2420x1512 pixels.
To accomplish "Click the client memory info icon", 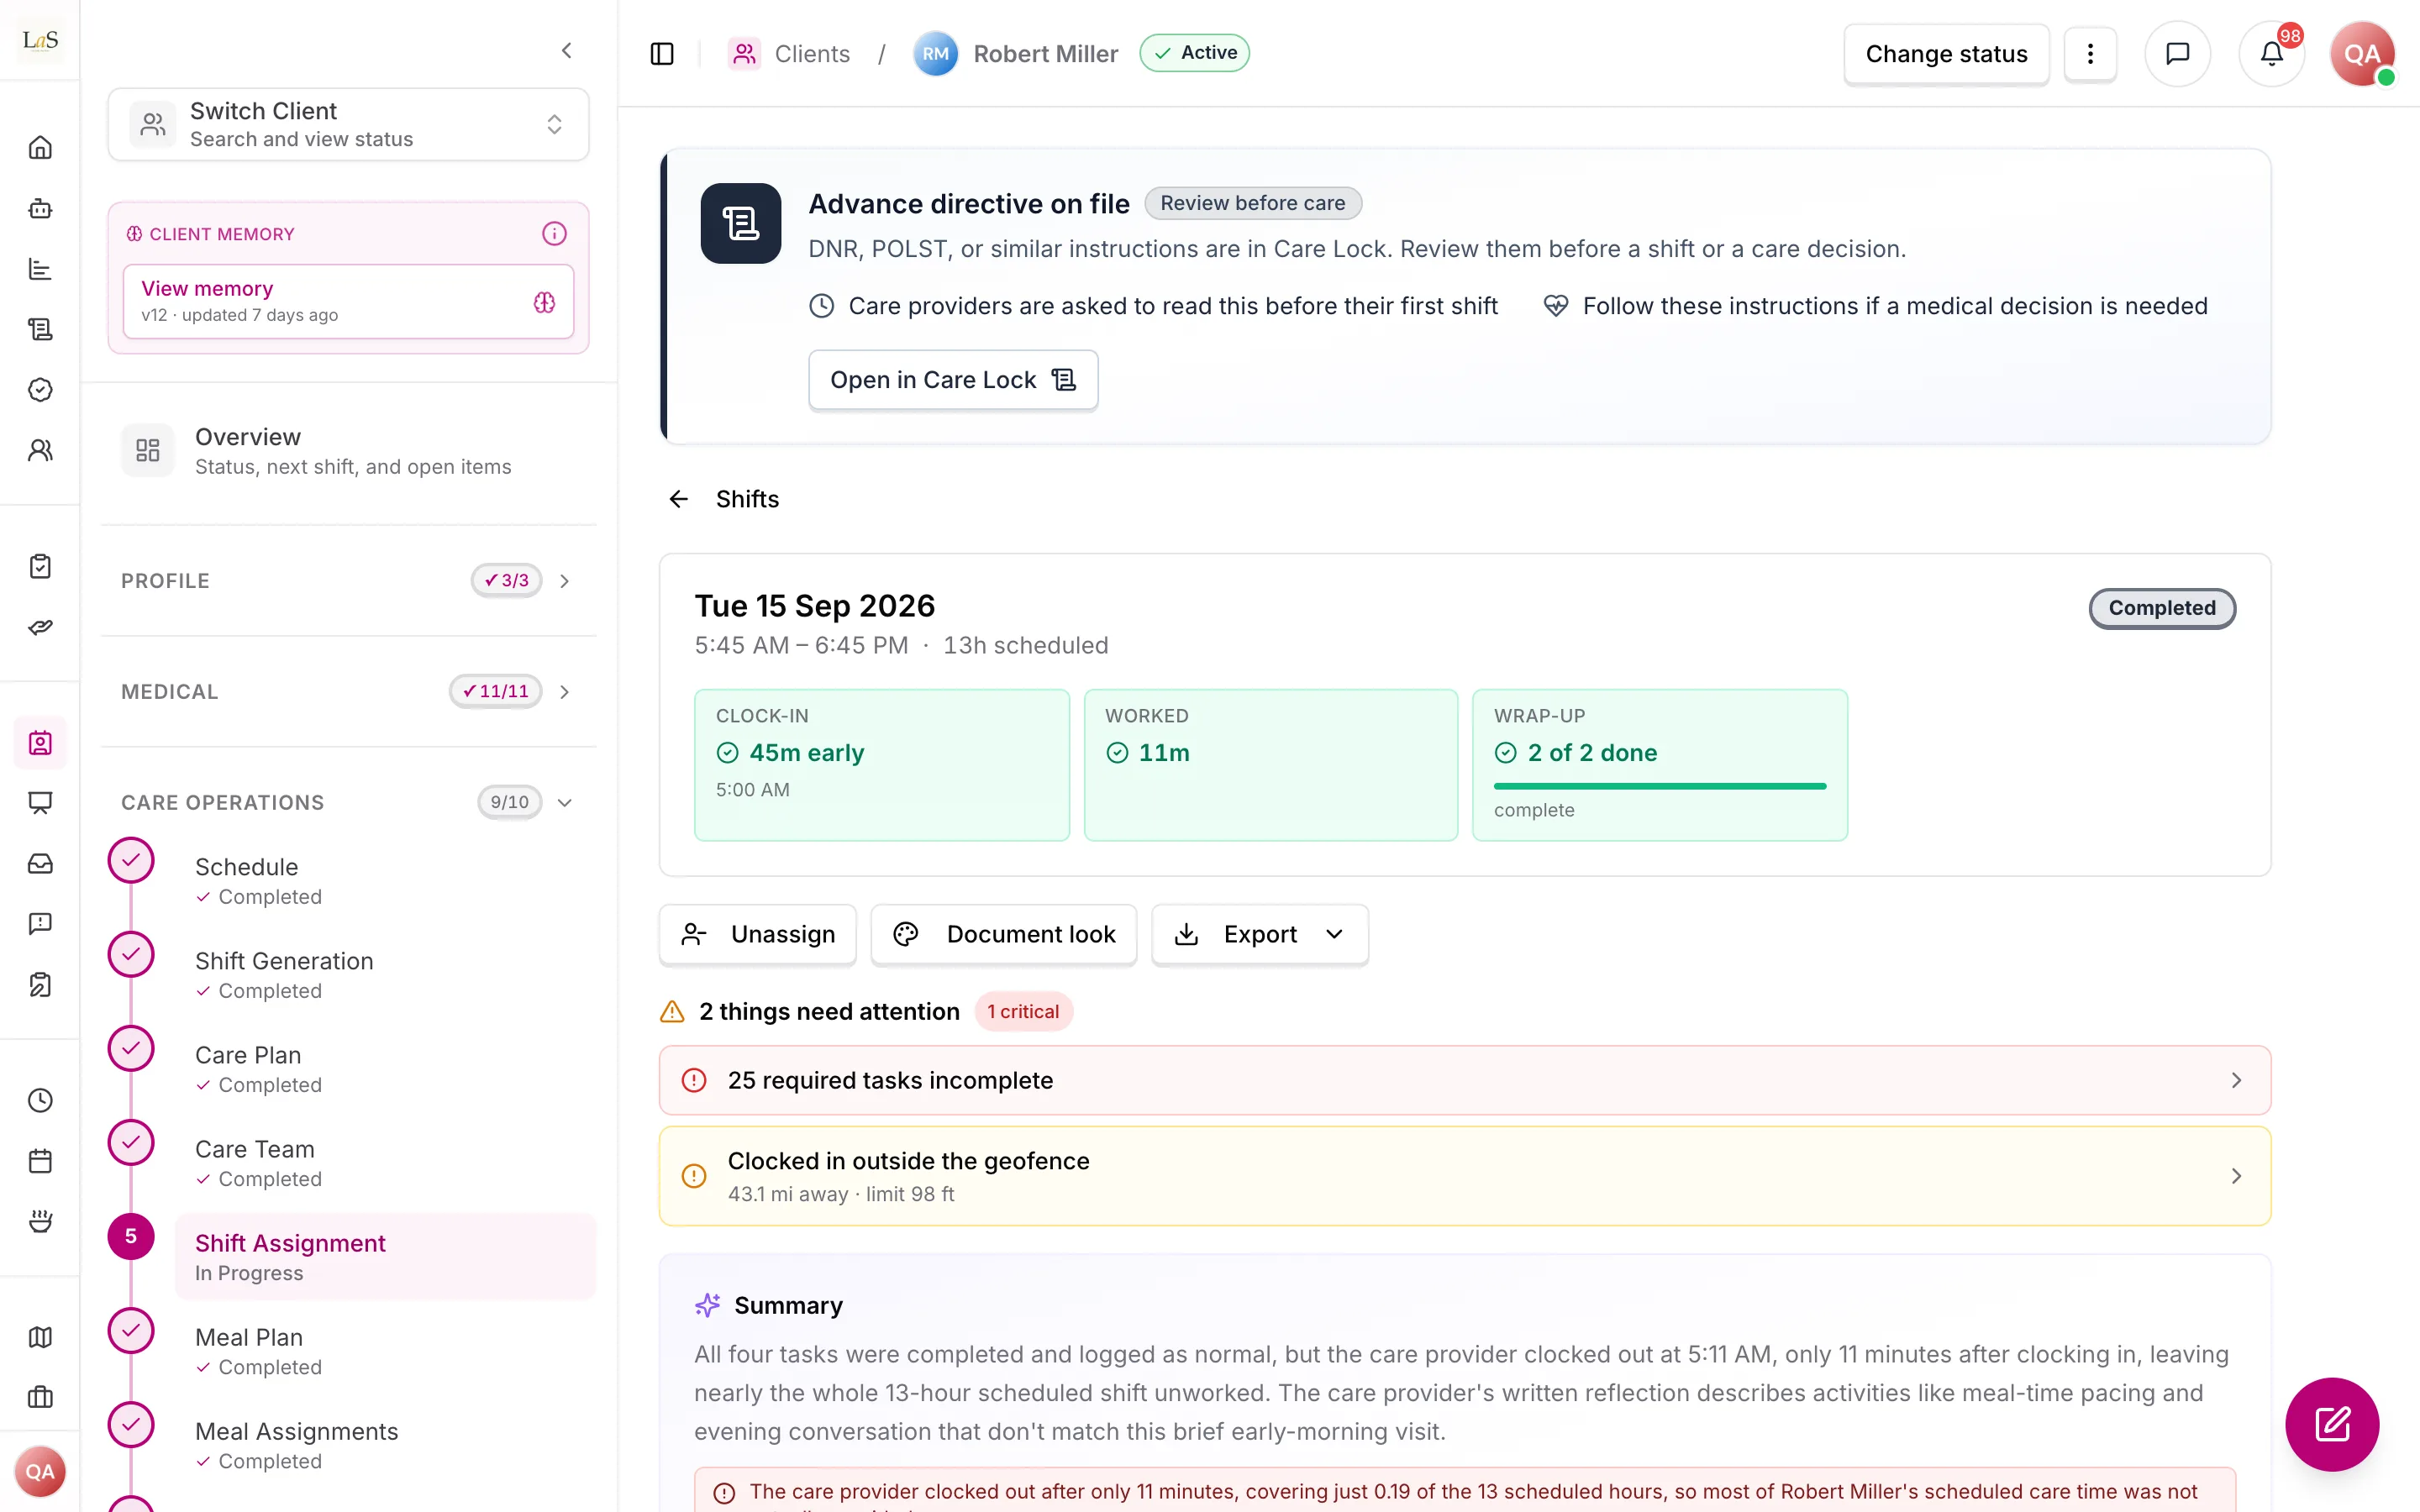I will 554,234.
